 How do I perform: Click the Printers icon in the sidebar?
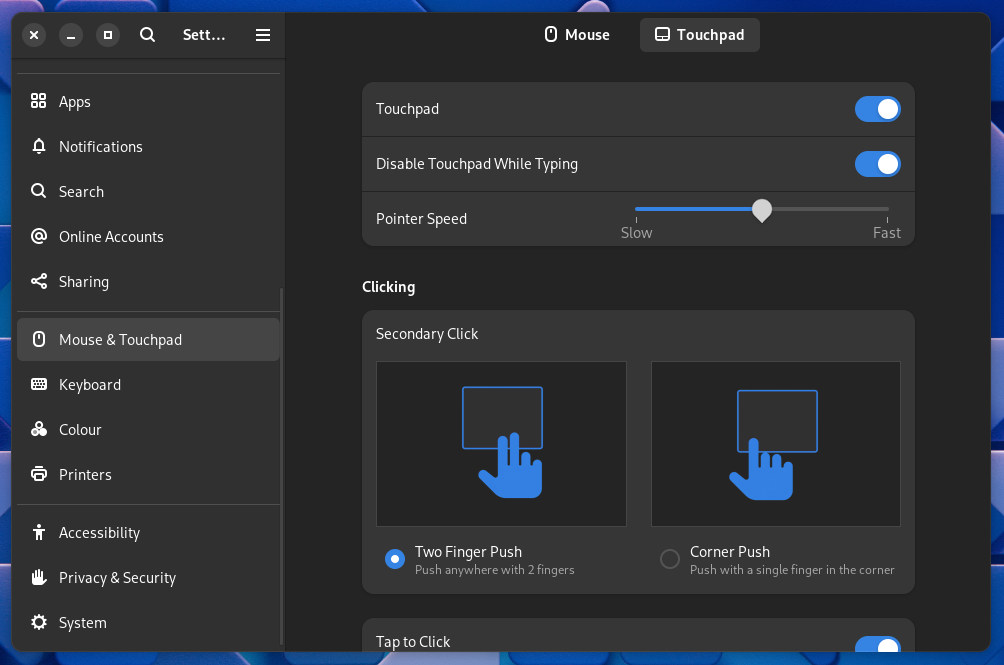click(38, 474)
